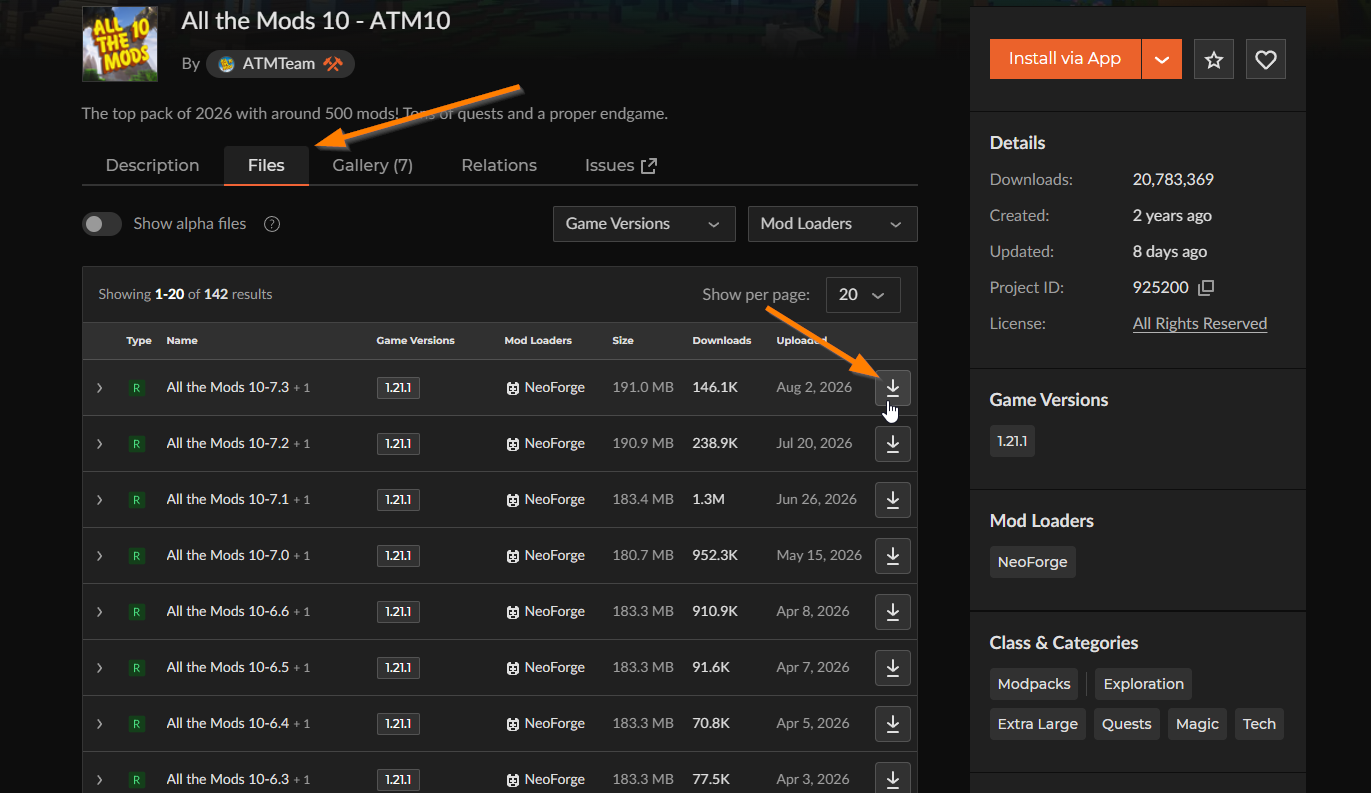
Task: Expand the All the Mods 10-6.4 row
Action: point(99,723)
